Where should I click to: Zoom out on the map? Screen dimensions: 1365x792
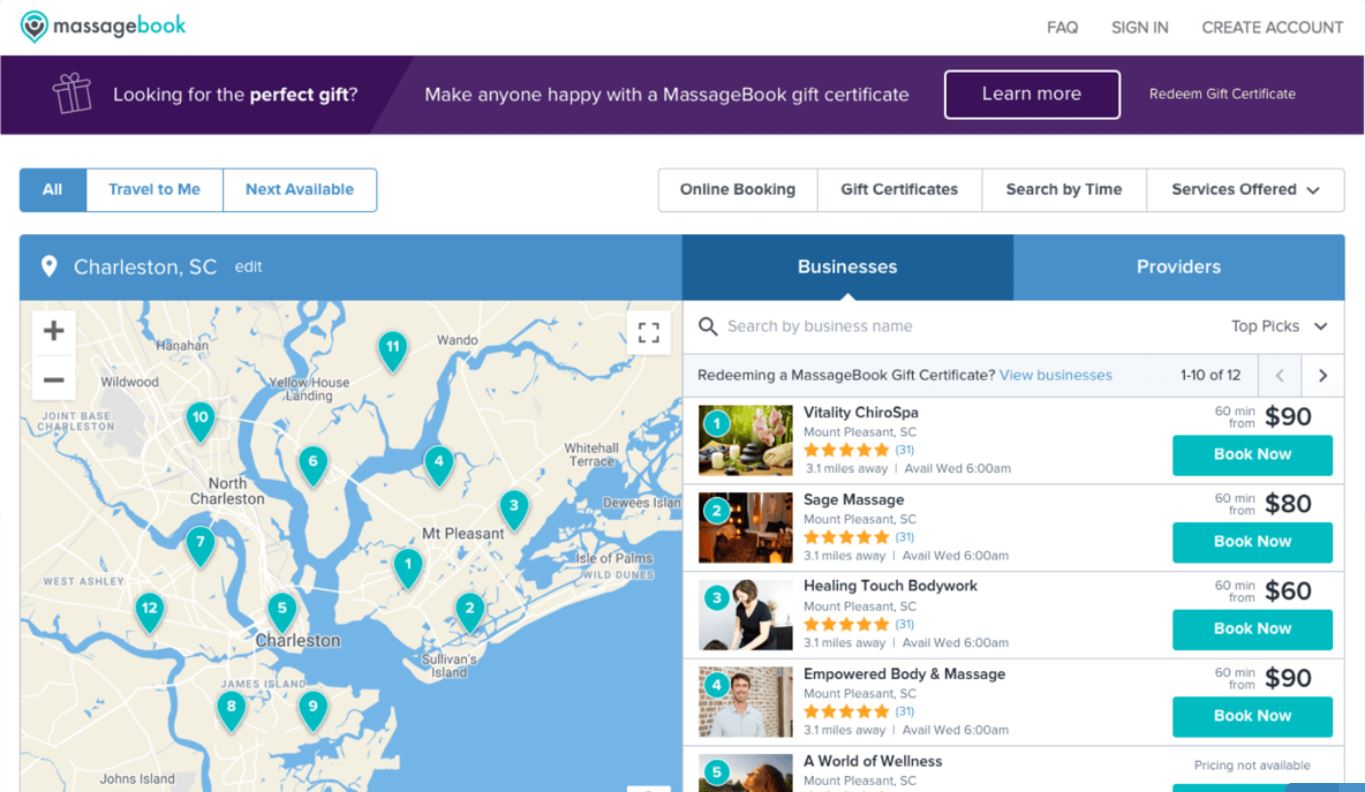pyautogui.click(x=53, y=380)
